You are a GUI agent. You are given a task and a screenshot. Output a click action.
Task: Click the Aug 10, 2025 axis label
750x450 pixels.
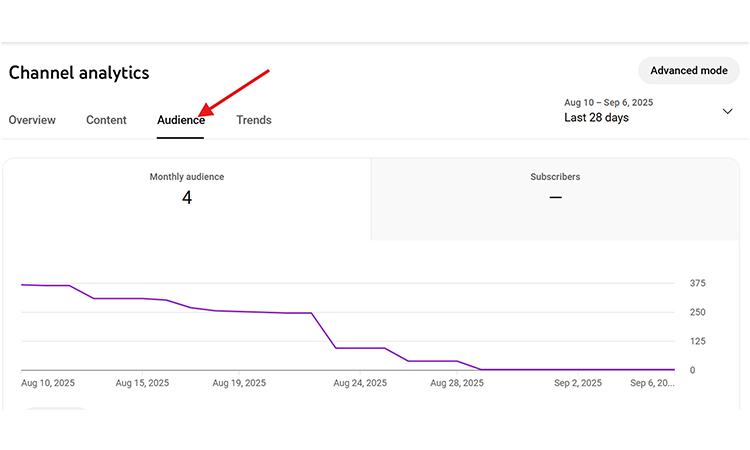point(48,383)
